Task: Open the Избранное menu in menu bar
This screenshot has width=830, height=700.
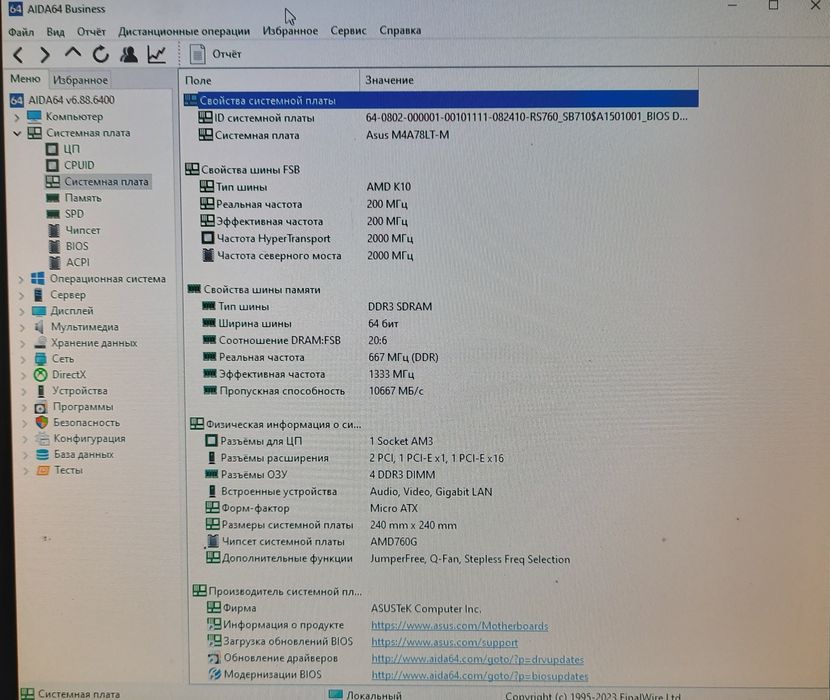Action: click(290, 31)
